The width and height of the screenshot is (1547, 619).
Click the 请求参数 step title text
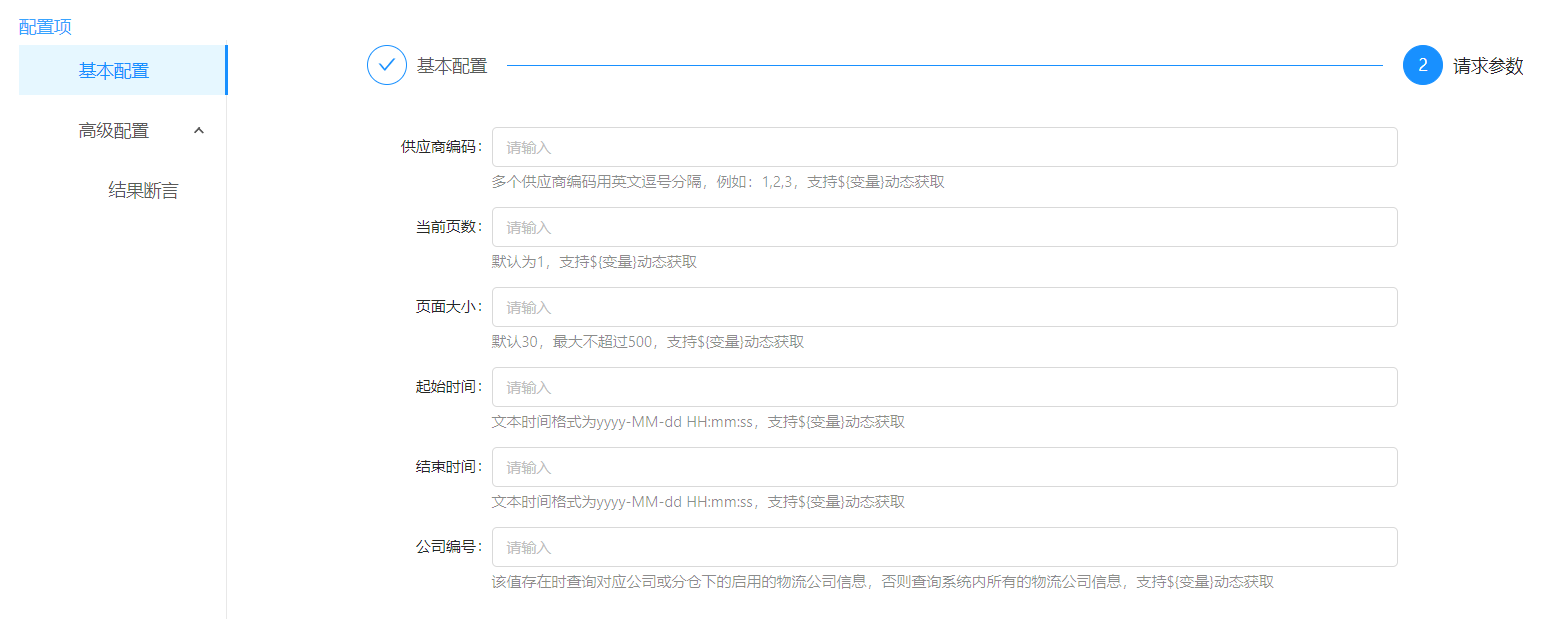click(1488, 66)
